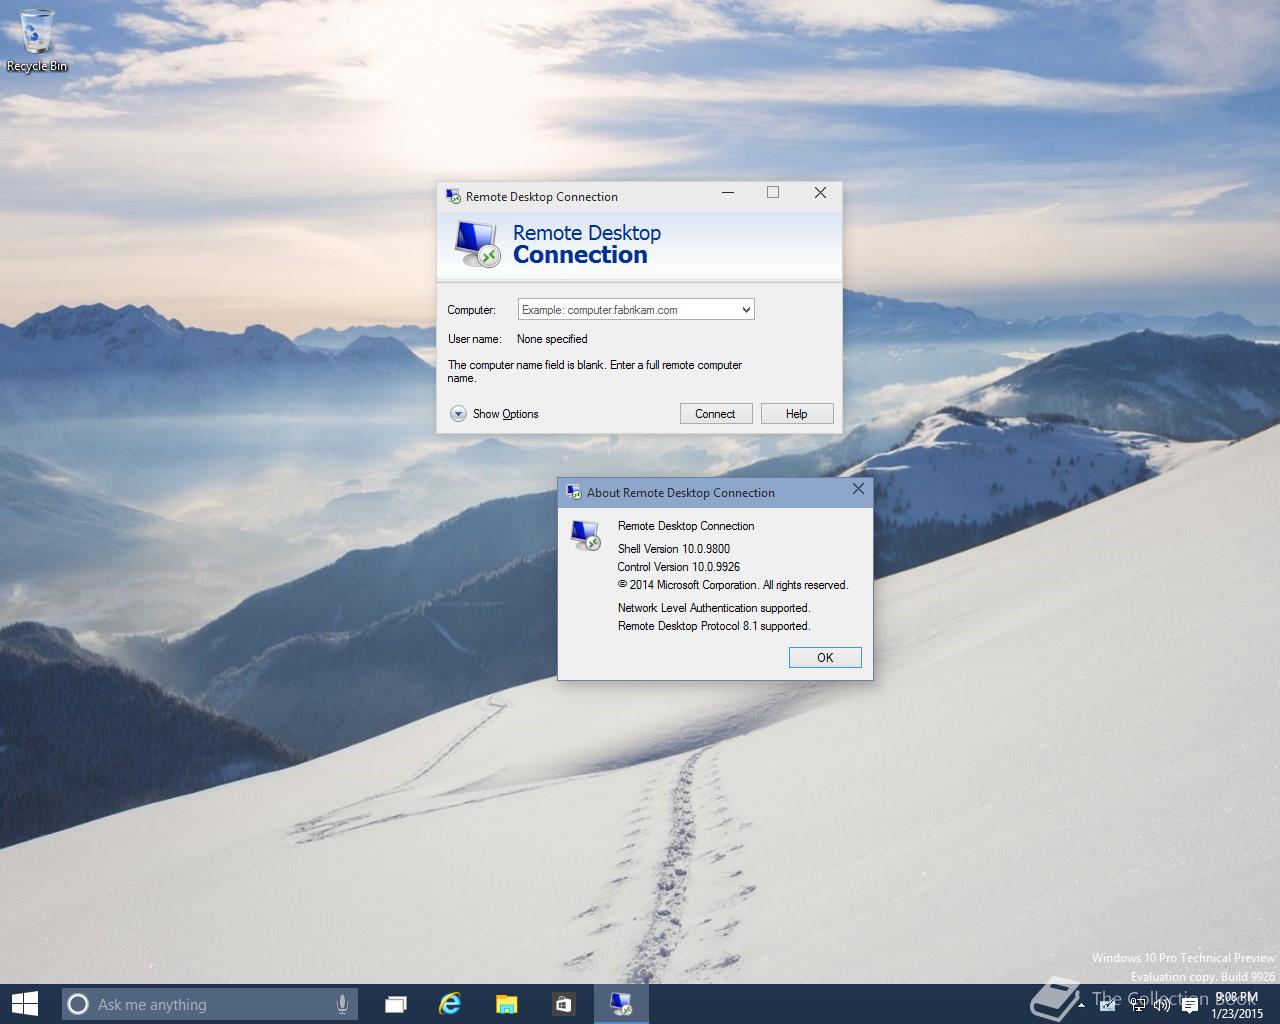The image size is (1280, 1024).
Task: Select 'Remote Desktop Protocol 8.1 supported.' text
Action: (714, 626)
